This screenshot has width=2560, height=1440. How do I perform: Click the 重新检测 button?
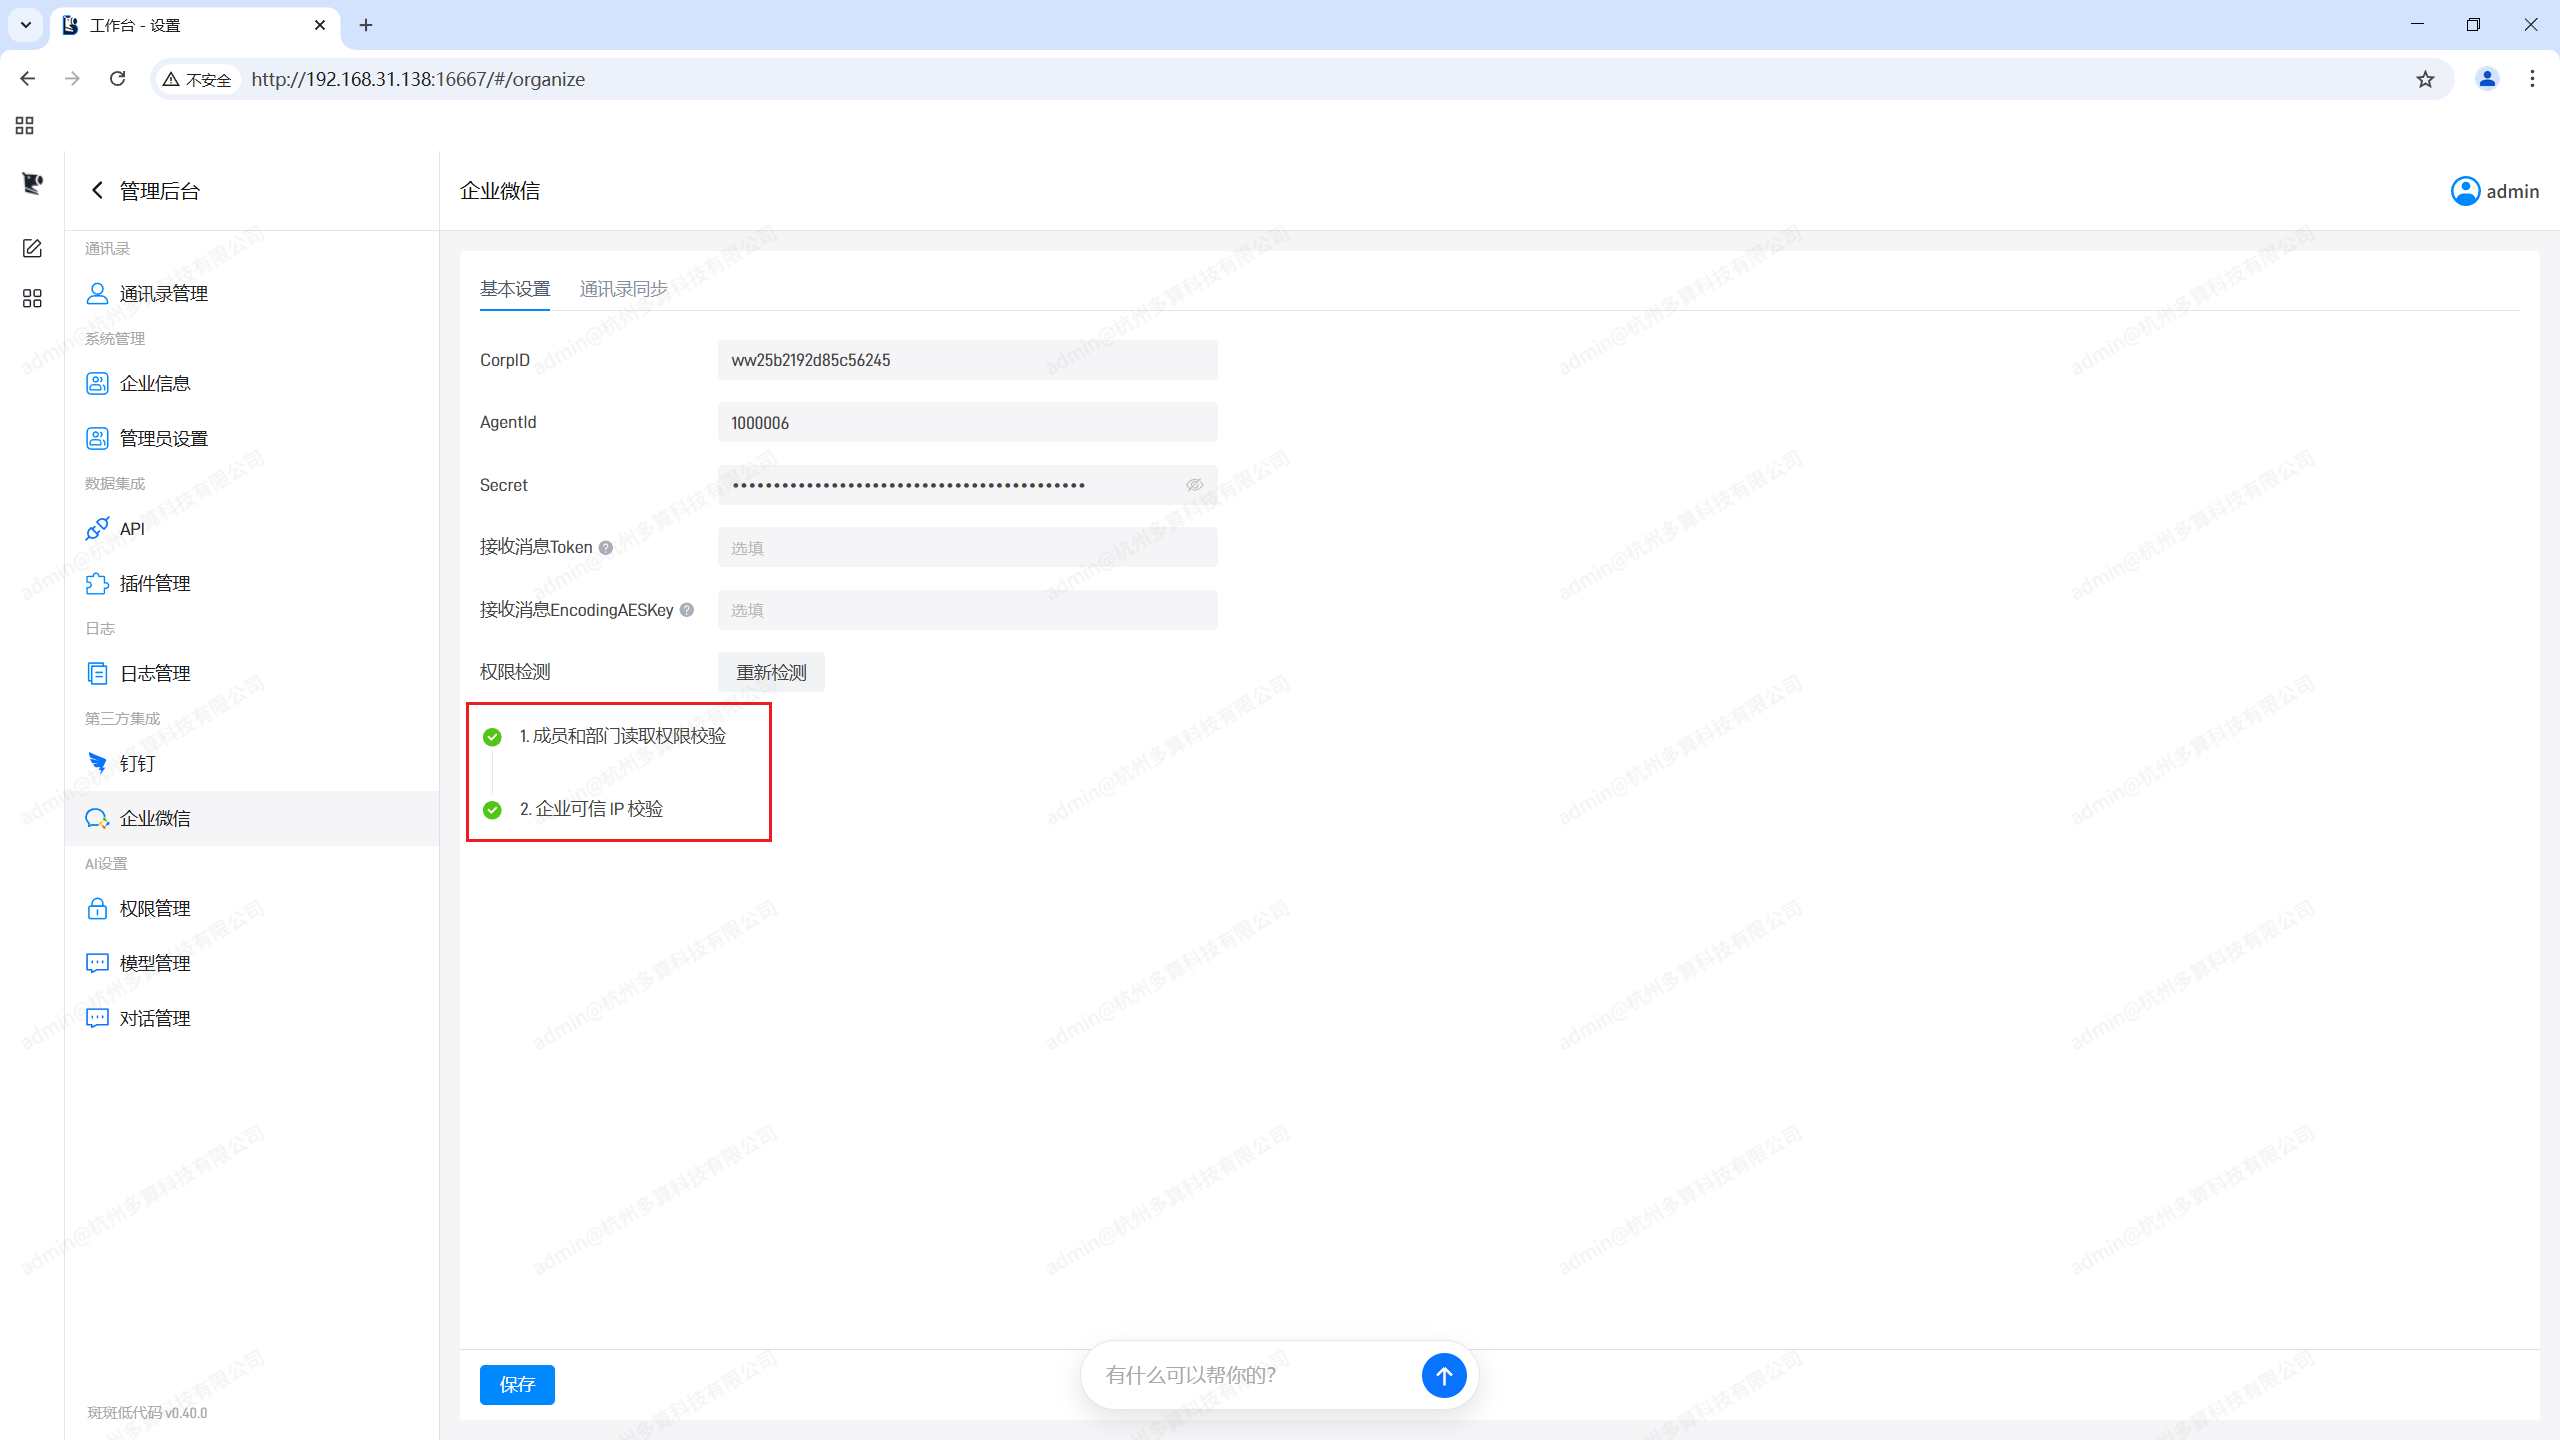click(x=771, y=672)
